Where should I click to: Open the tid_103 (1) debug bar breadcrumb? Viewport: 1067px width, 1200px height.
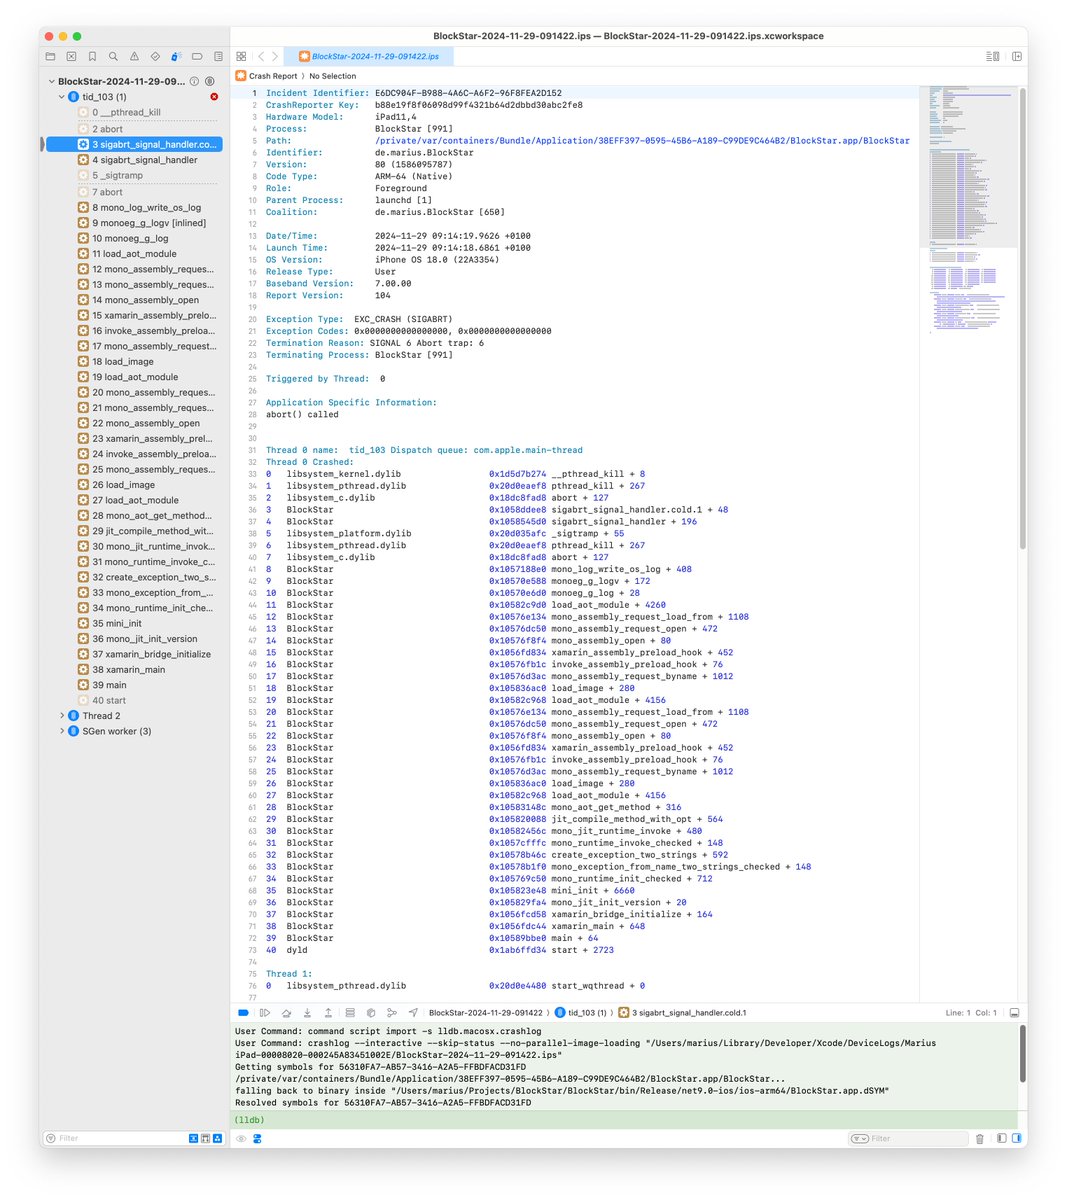click(x=580, y=1013)
